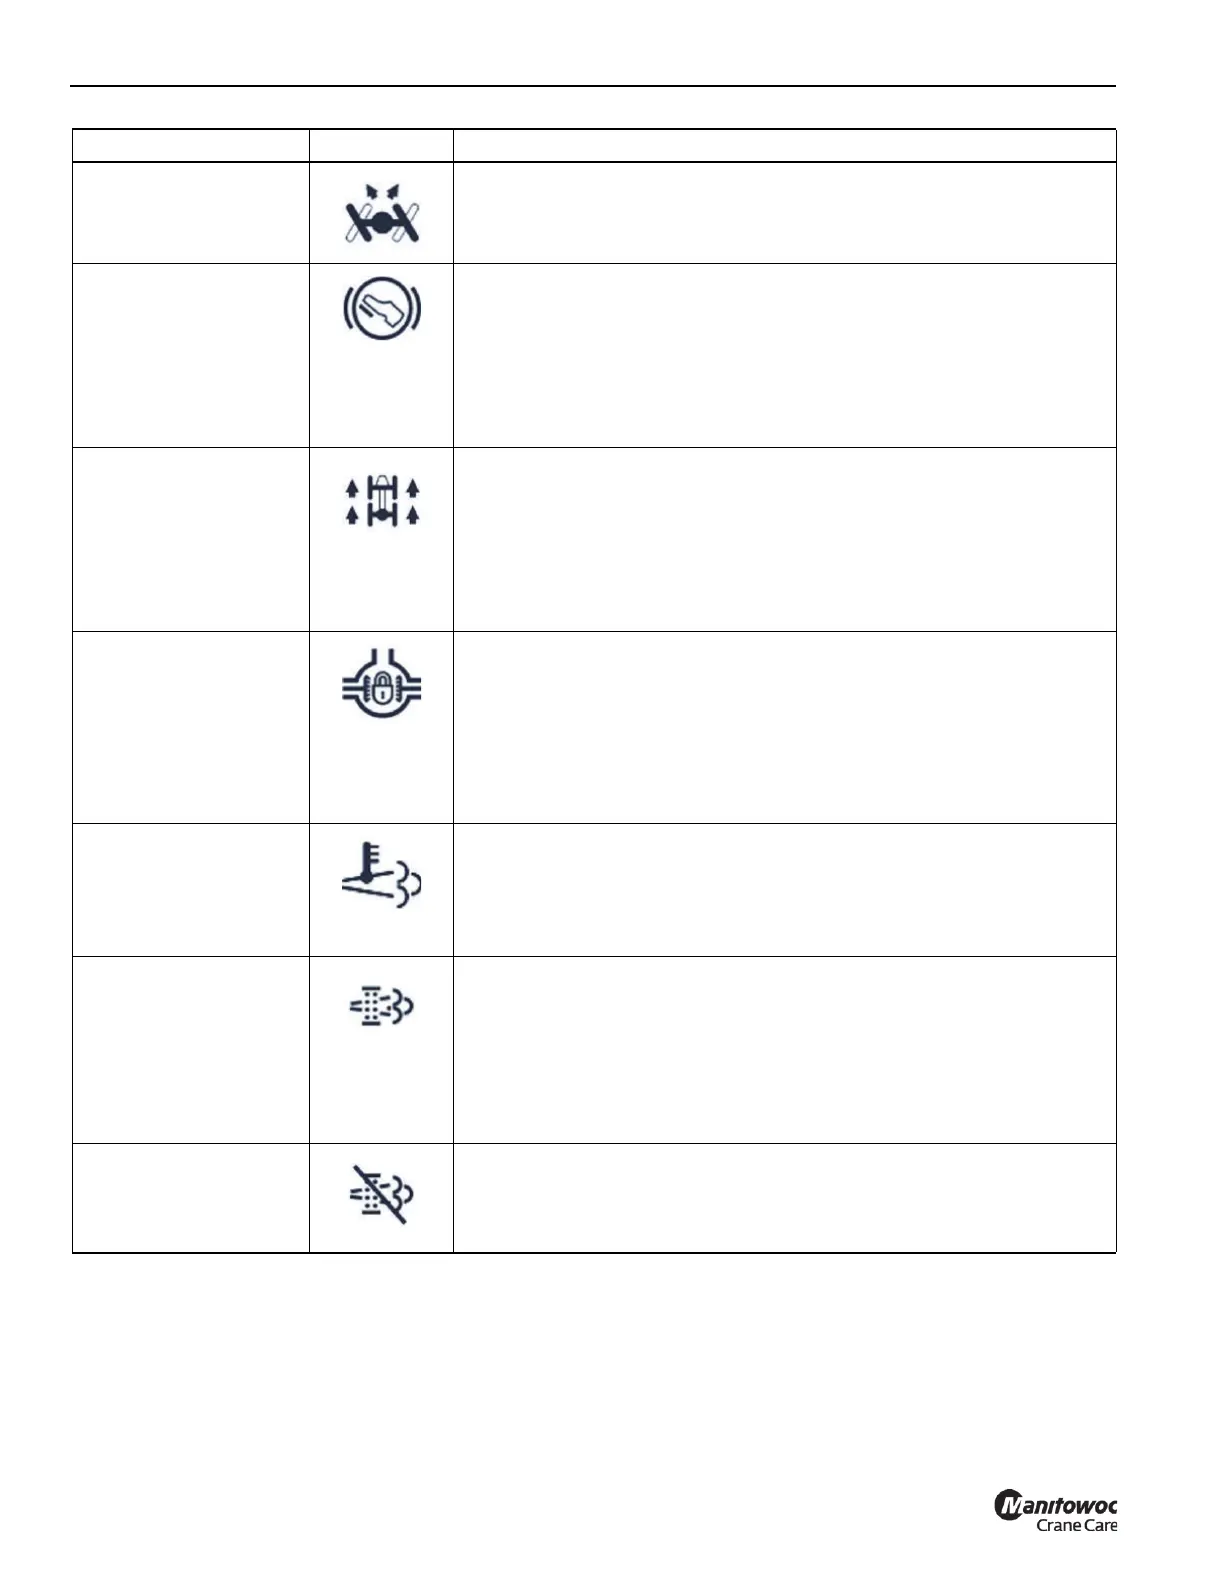Open the Manitowoc Crane Care logo

click(1055, 1513)
